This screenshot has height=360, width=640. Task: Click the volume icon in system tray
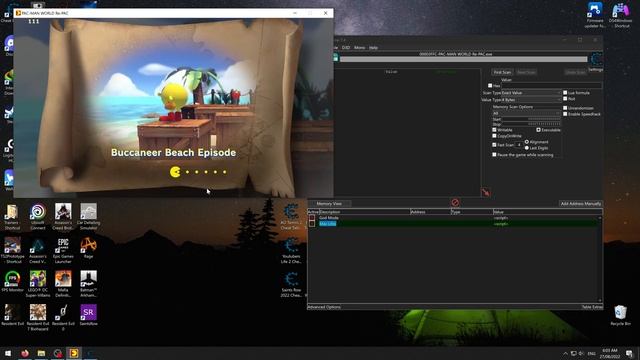(581, 353)
